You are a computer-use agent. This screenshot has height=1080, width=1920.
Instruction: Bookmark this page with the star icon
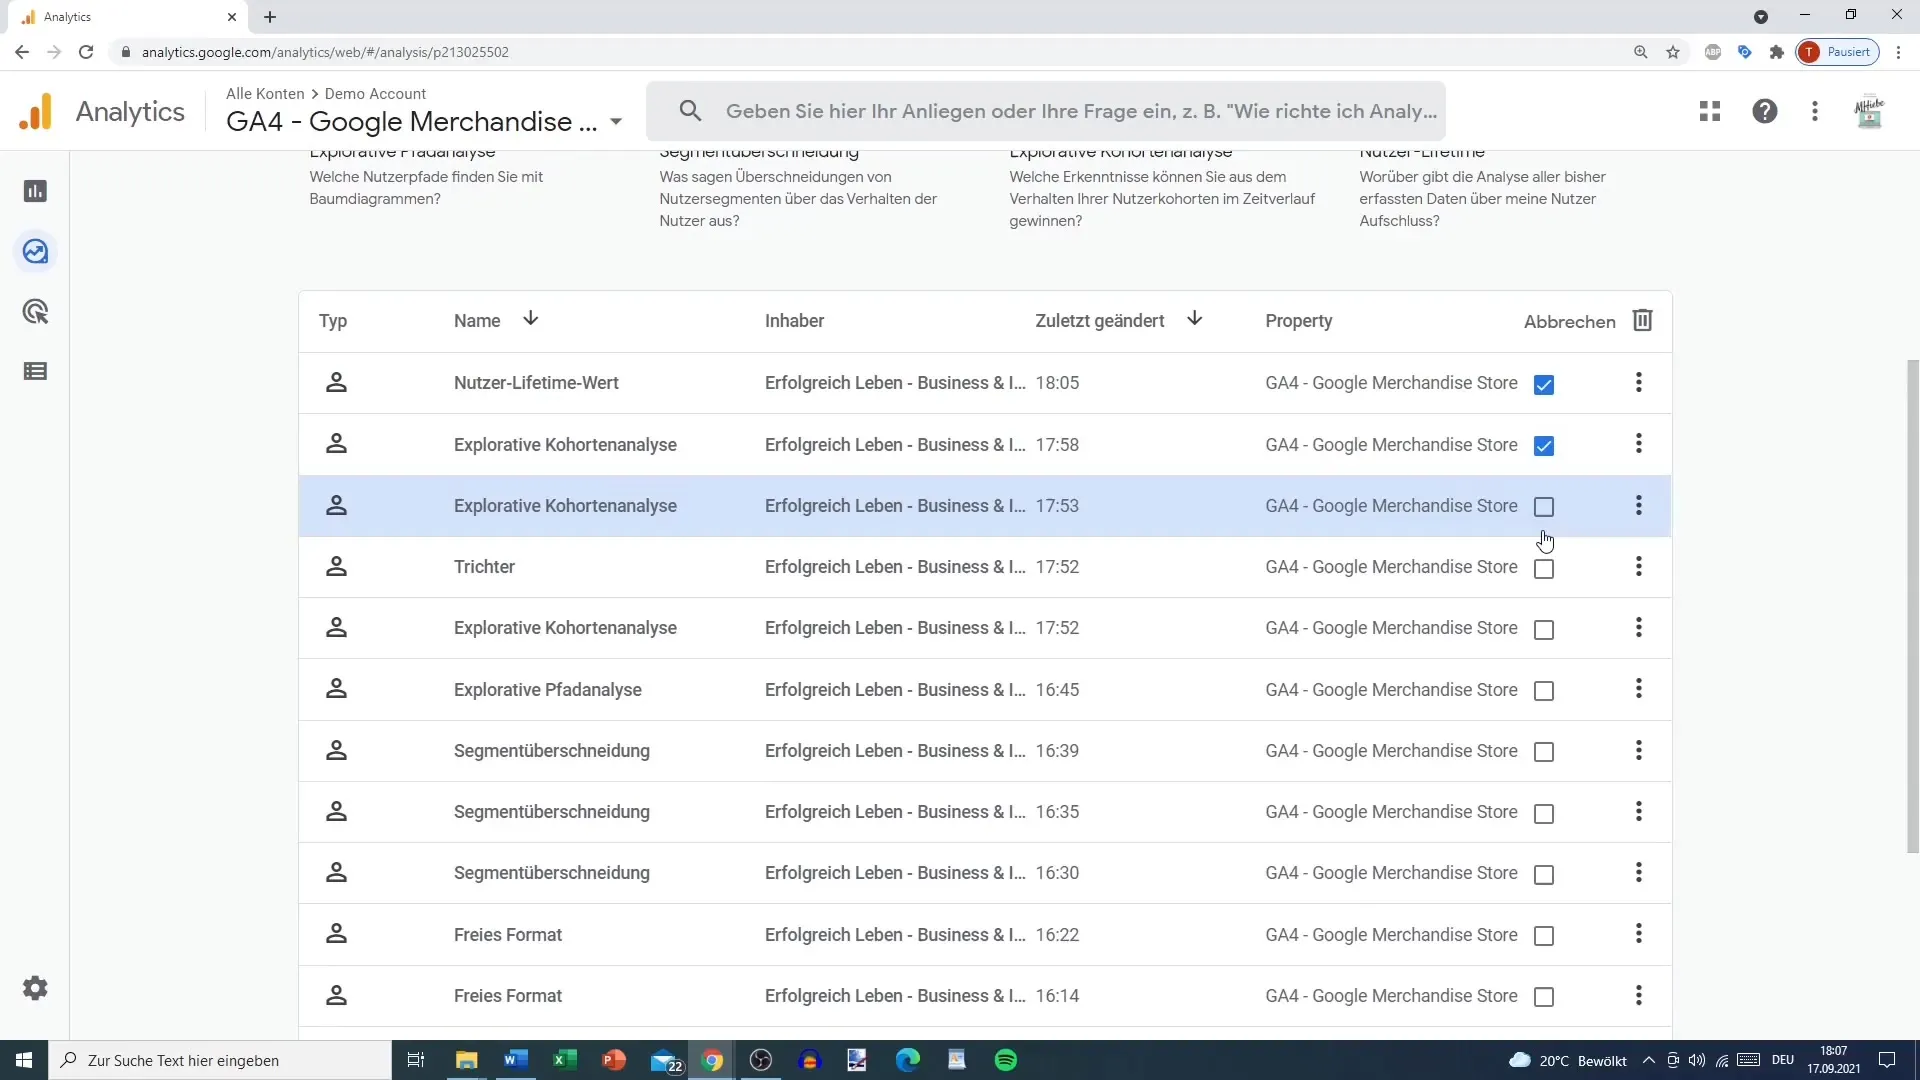[1673, 52]
